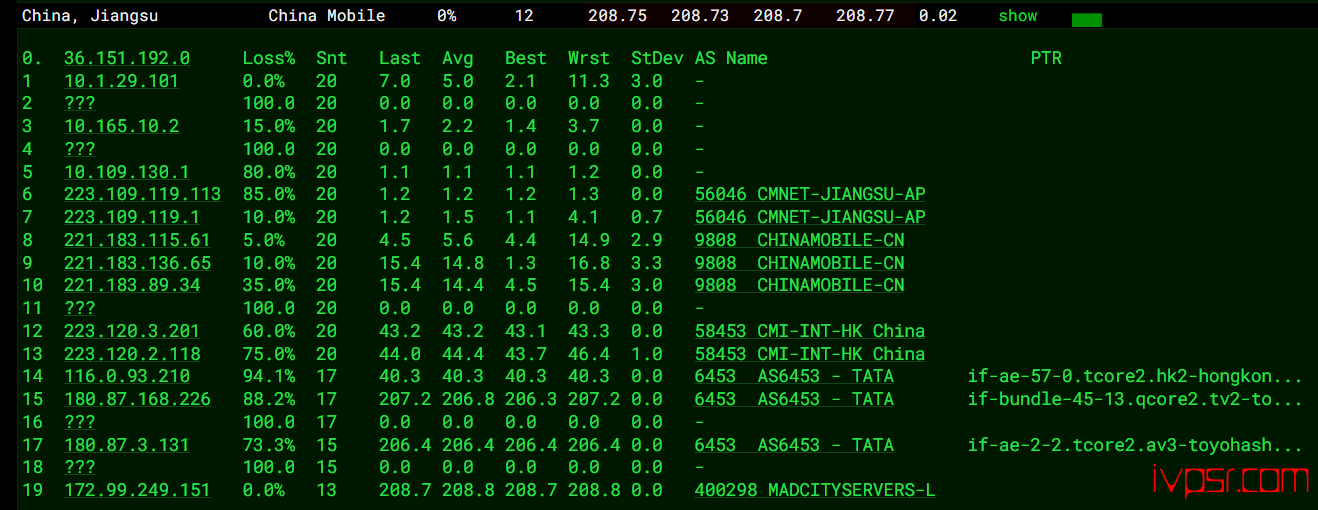Click the 207.2 Last value on hop 15

tap(405, 399)
